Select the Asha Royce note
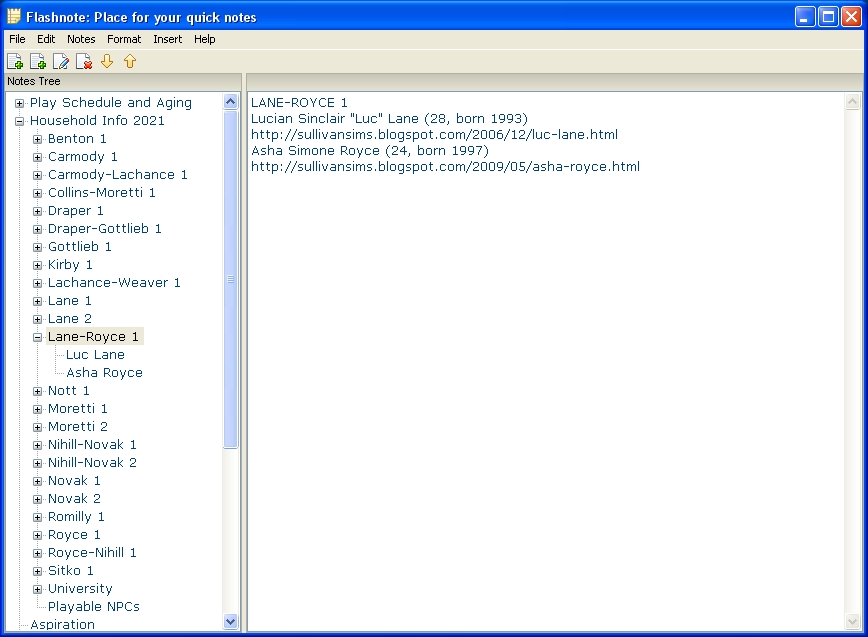The height and width of the screenshot is (637, 868). tap(104, 372)
